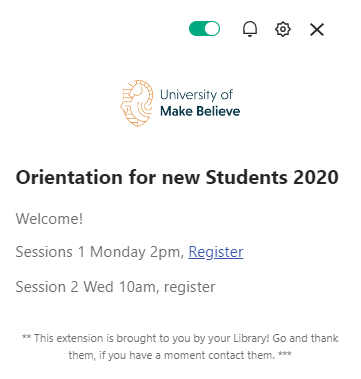Screen dimensions: 361x379
Task: Click the Orientation for new Students heading
Action: coord(177,177)
